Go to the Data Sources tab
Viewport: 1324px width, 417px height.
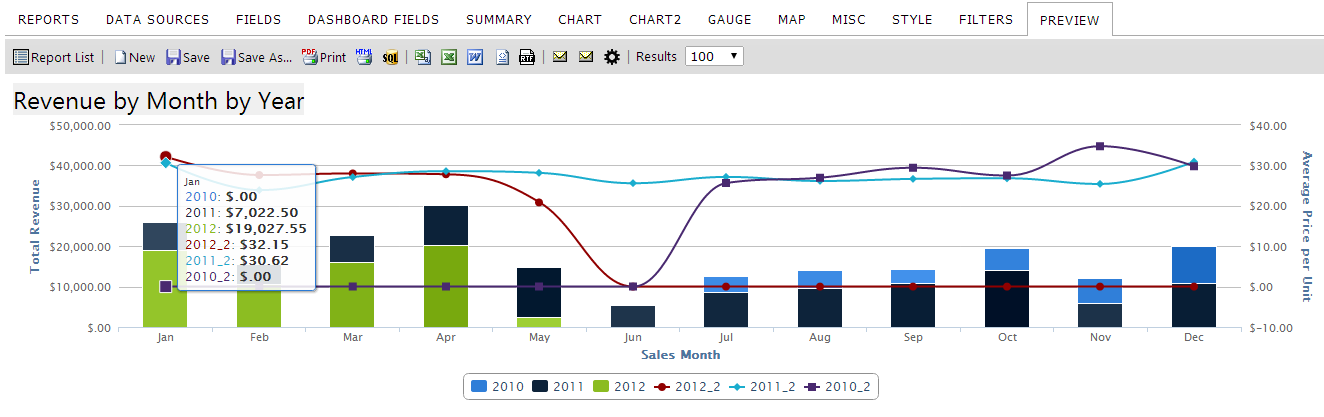pos(157,19)
